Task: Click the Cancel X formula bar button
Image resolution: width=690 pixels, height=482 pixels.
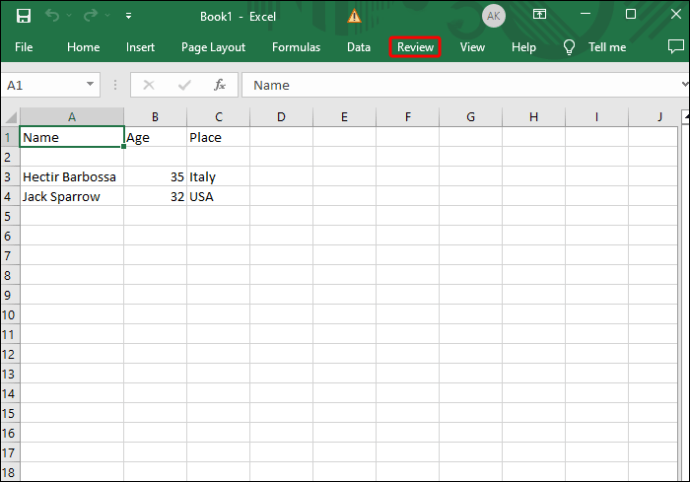Action: pos(149,85)
